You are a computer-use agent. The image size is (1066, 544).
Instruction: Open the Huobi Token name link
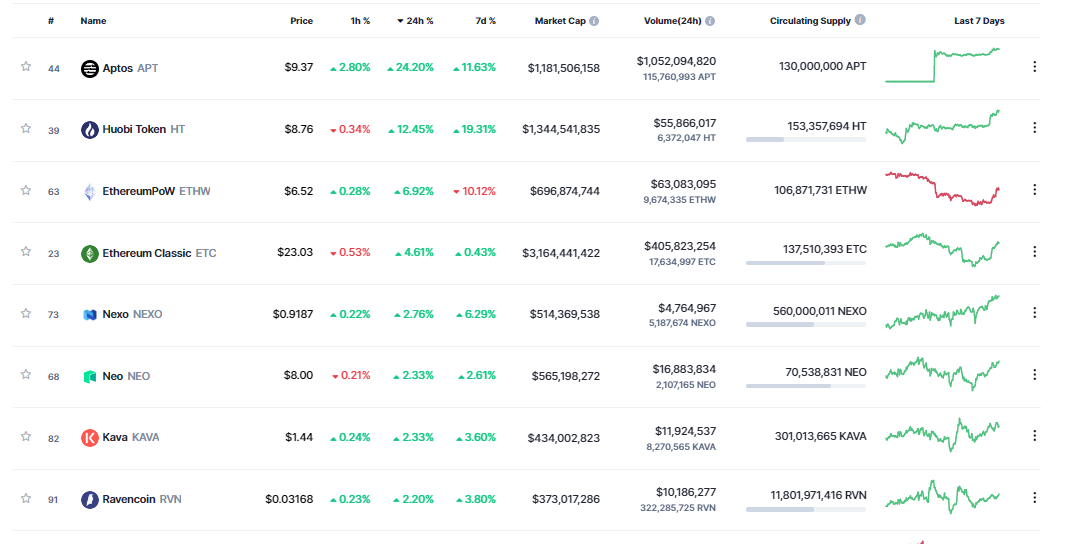pos(134,130)
